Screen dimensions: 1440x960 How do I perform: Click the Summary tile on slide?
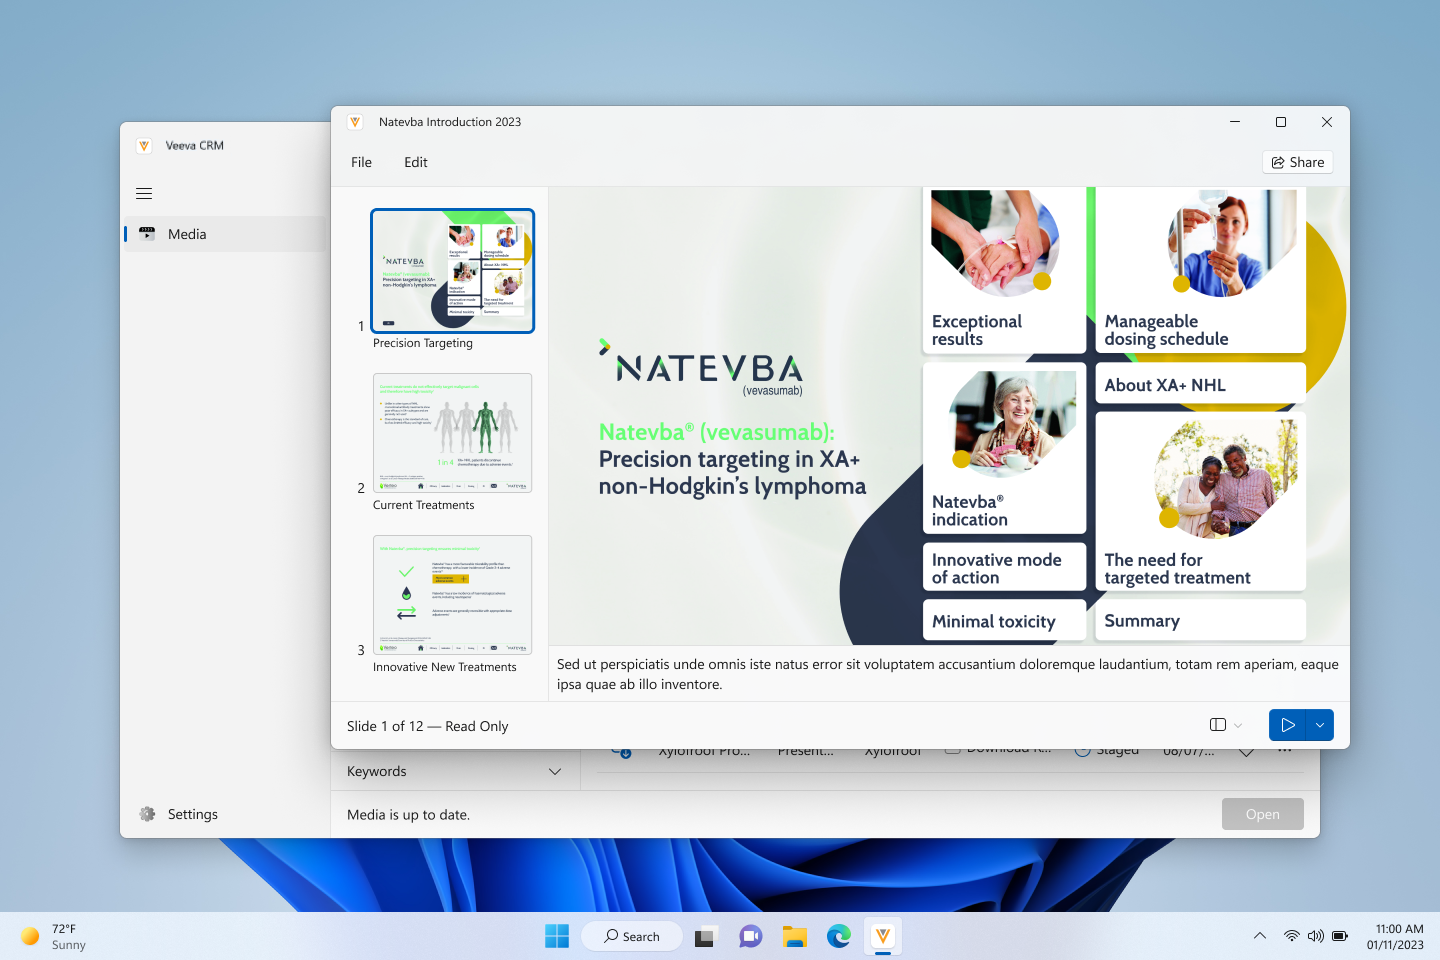pyautogui.click(x=1200, y=621)
